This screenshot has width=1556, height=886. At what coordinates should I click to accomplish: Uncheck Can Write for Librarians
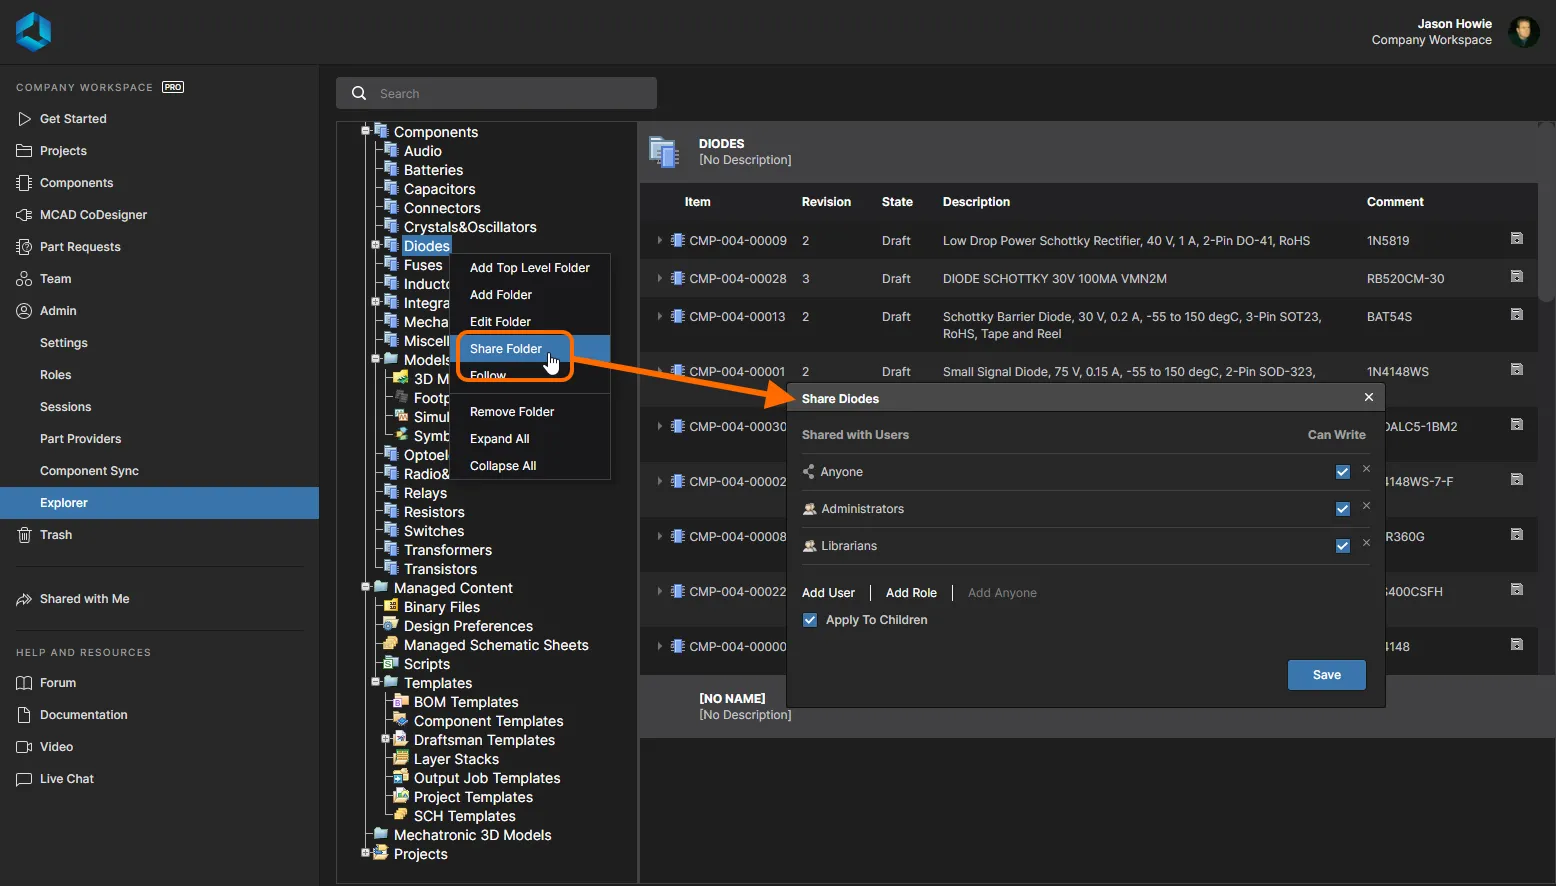point(1342,546)
